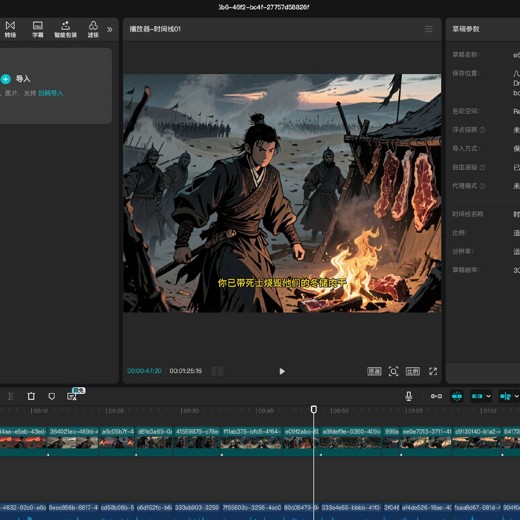Click the 比例 aspect ratio button

pos(413,371)
